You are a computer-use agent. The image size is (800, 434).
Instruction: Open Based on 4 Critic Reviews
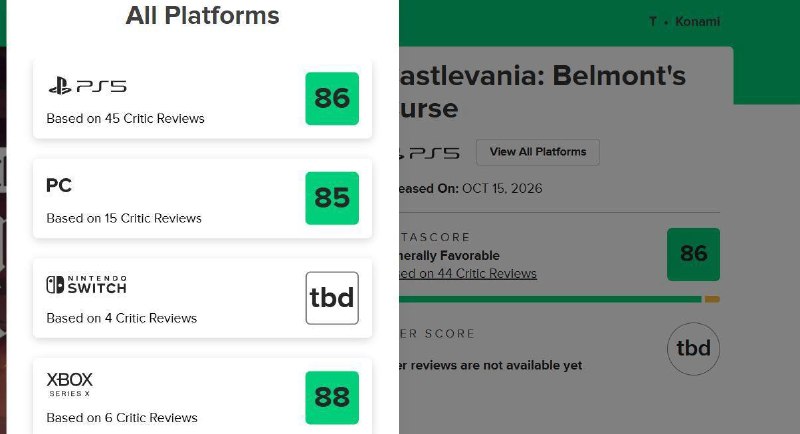pyautogui.click(x=121, y=318)
